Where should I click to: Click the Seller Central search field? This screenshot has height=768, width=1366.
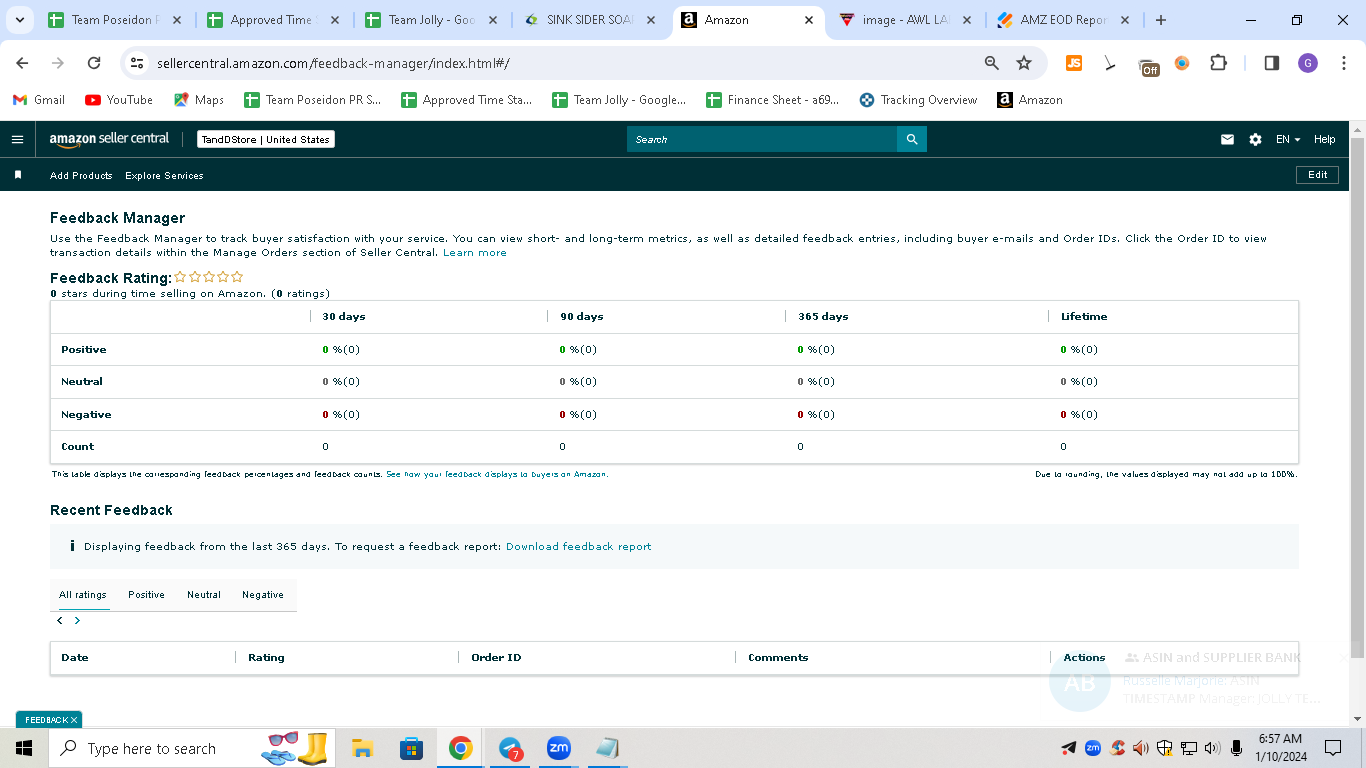[762, 139]
